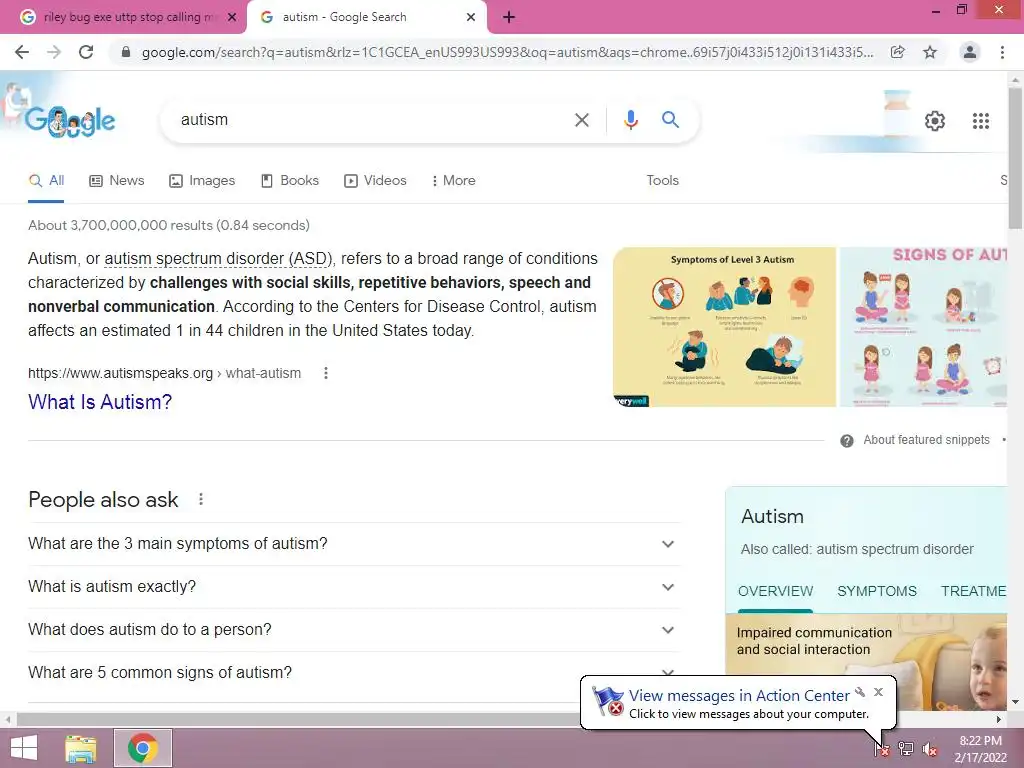Click the muted volume tray icon
Image resolution: width=1024 pixels, height=768 pixels.
pyautogui.click(x=930, y=749)
